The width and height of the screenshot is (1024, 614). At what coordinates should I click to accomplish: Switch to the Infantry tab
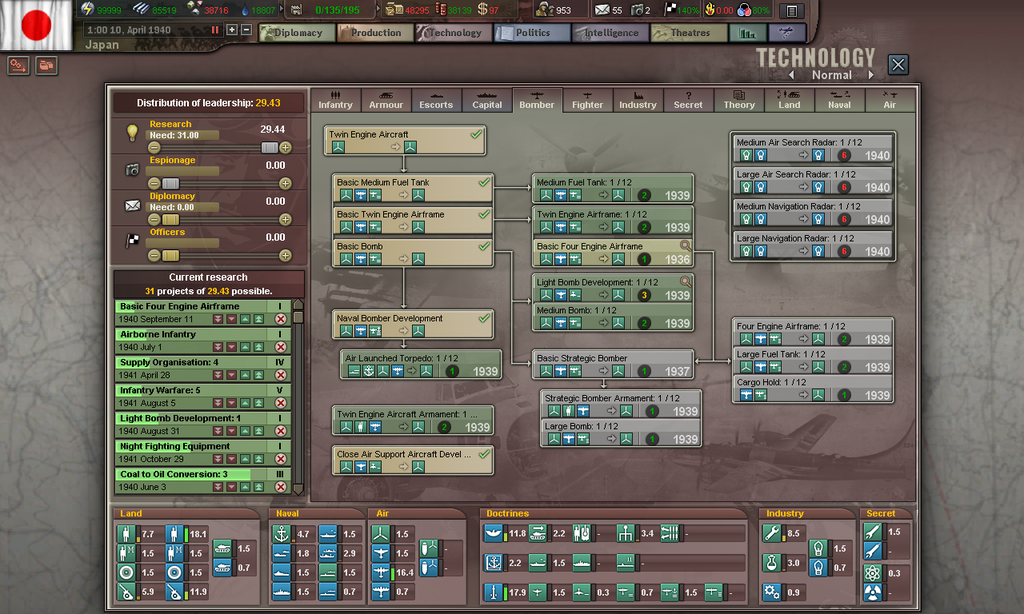click(335, 101)
